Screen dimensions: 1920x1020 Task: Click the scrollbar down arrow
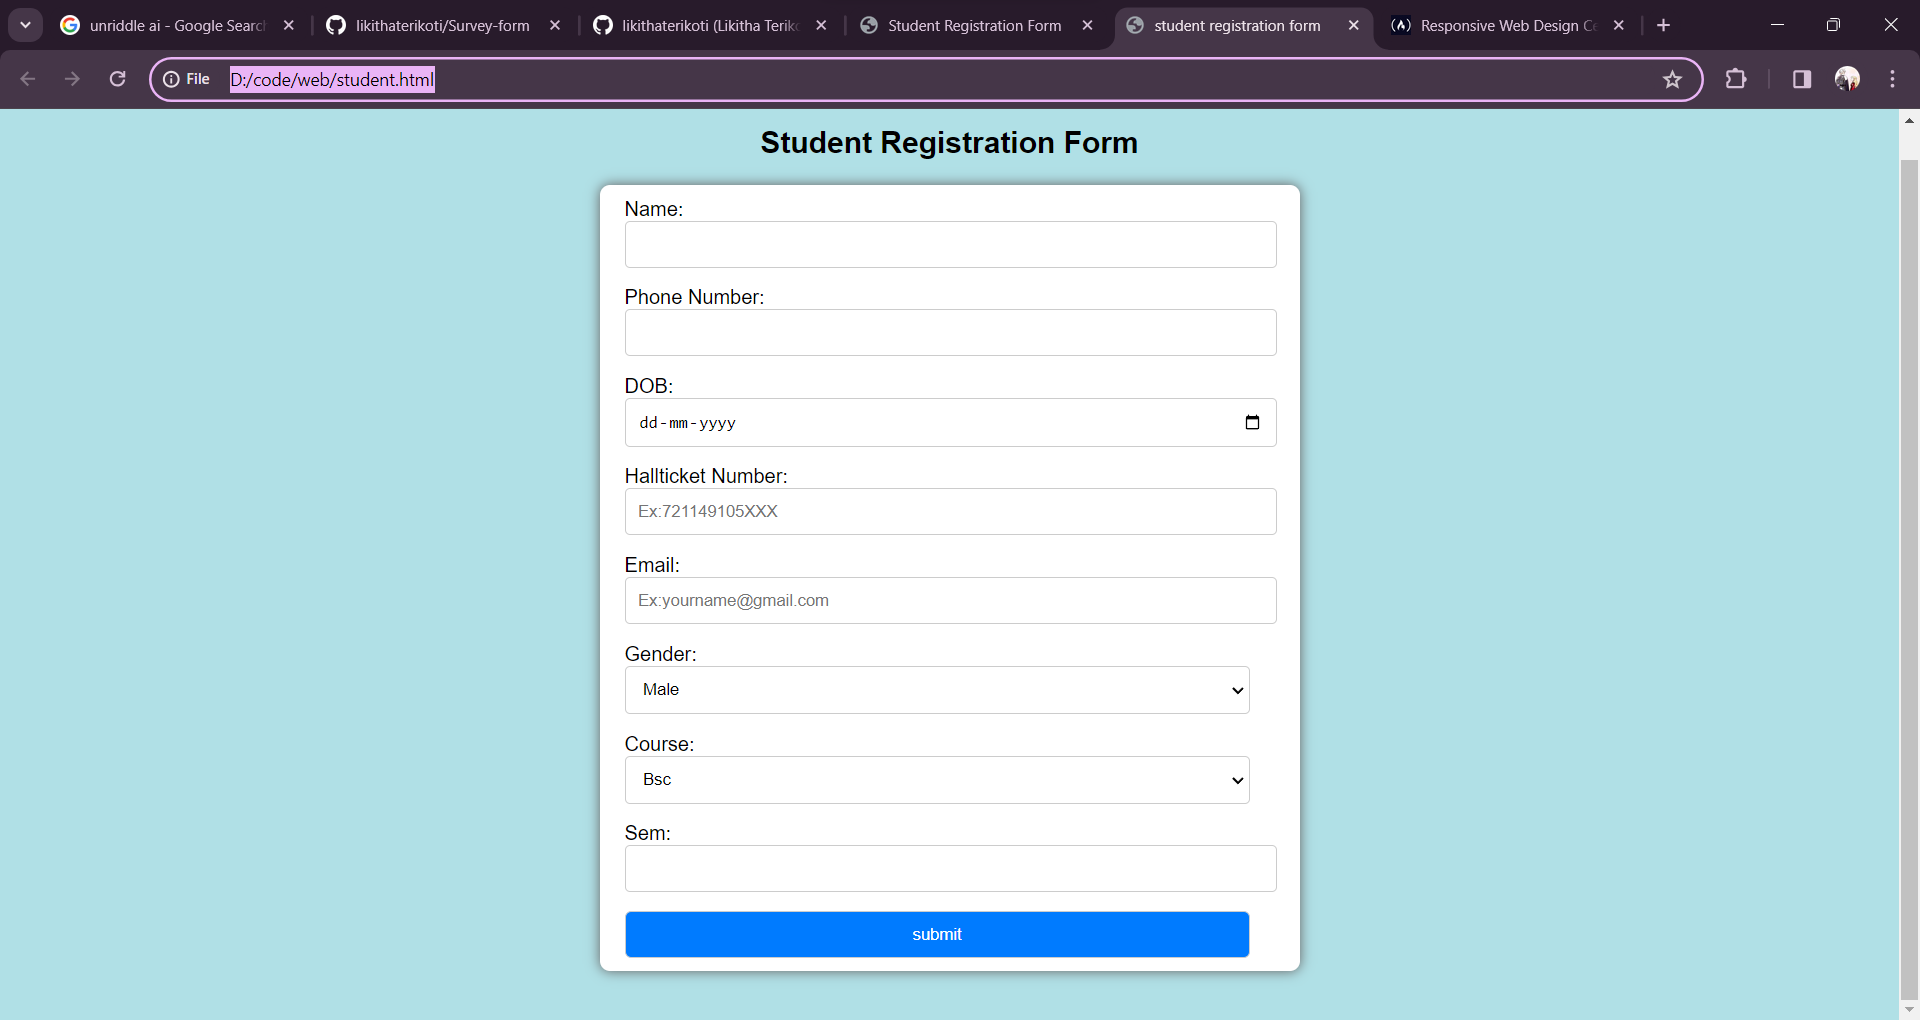coord(1909,1010)
